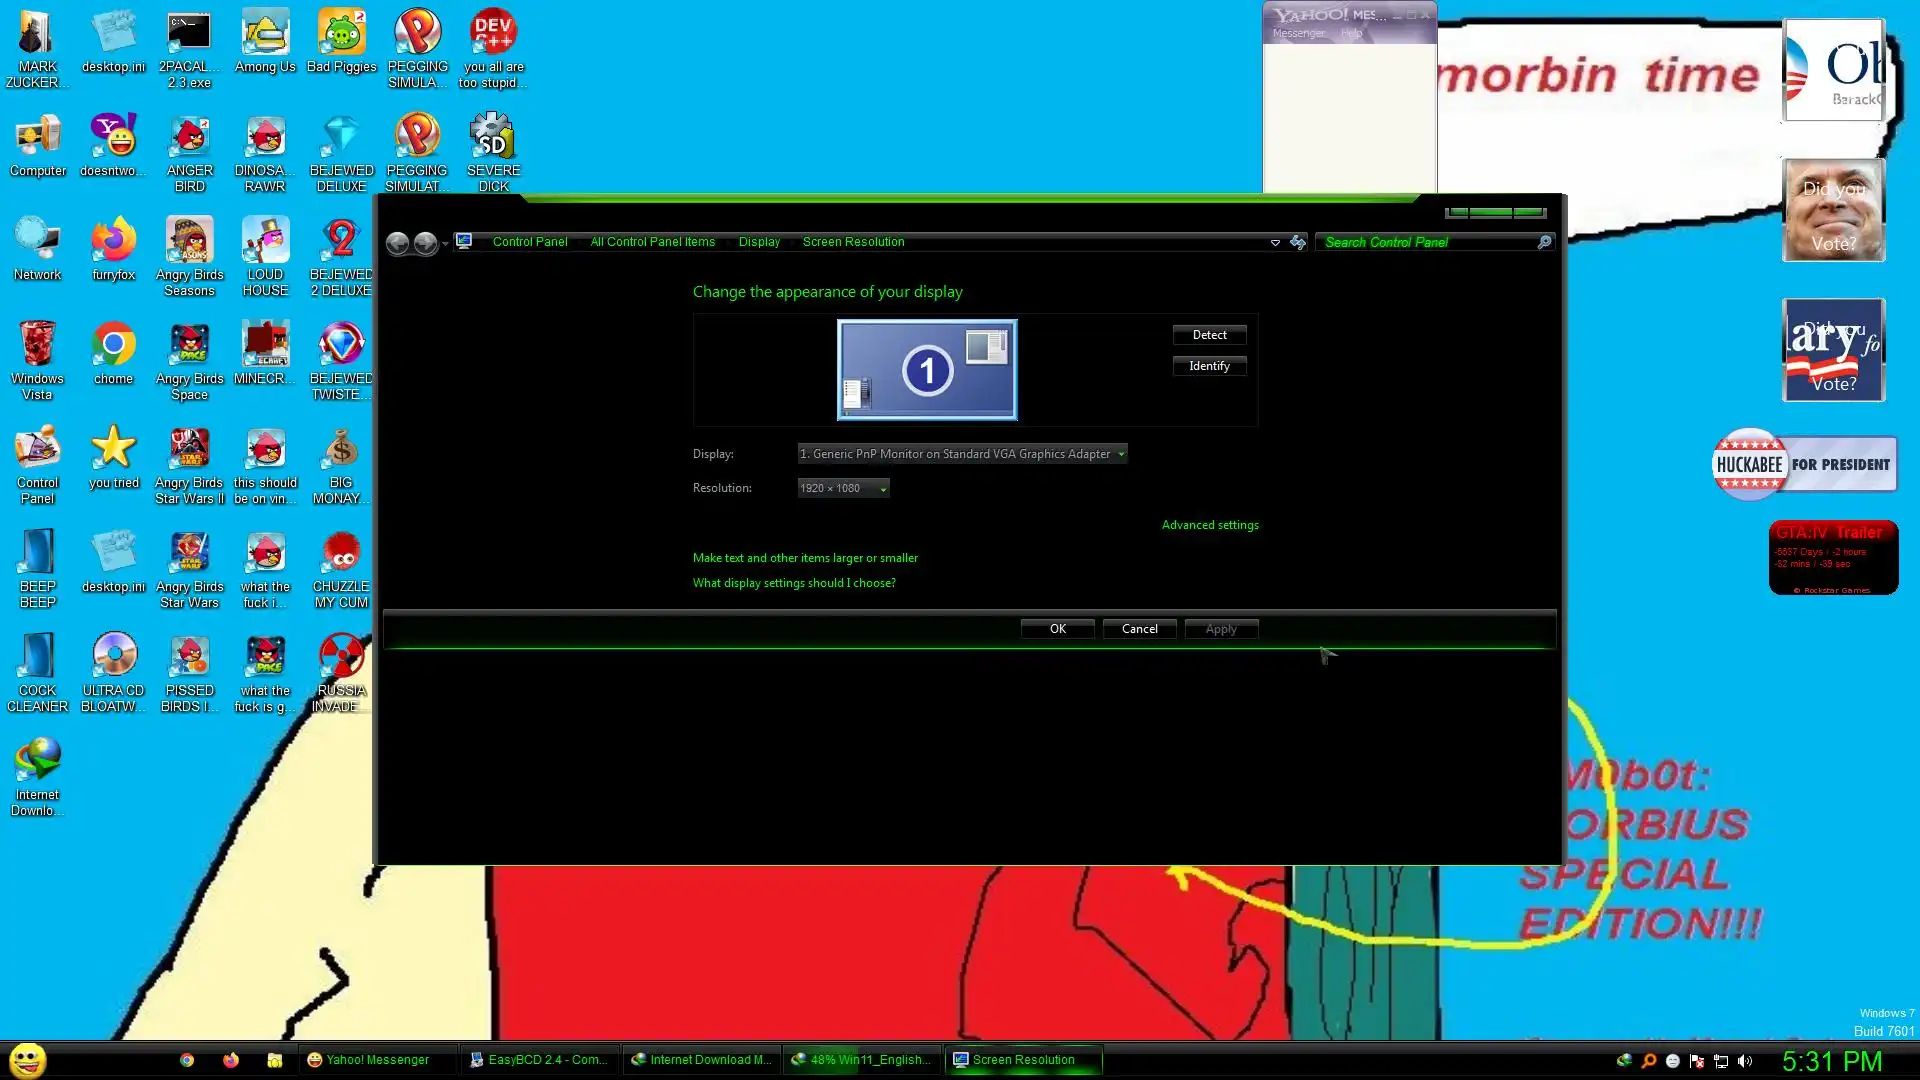Click the Firefox icon pinned on taskbar
Image resolution: width=1920 pixels, height=1080 pixels.
[x=231, y=1060]
